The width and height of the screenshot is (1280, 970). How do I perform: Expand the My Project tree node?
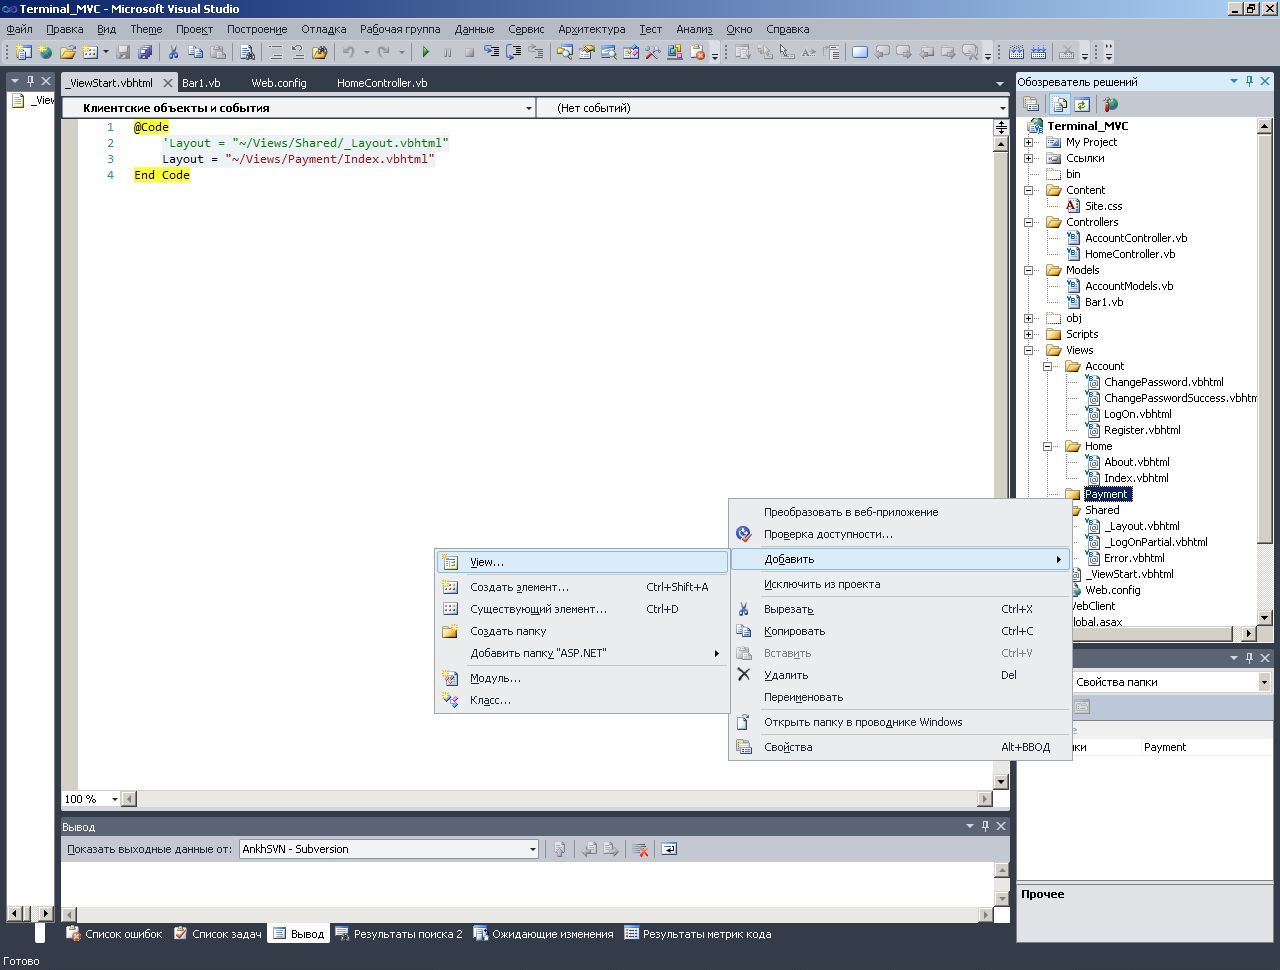point(1028,142)
